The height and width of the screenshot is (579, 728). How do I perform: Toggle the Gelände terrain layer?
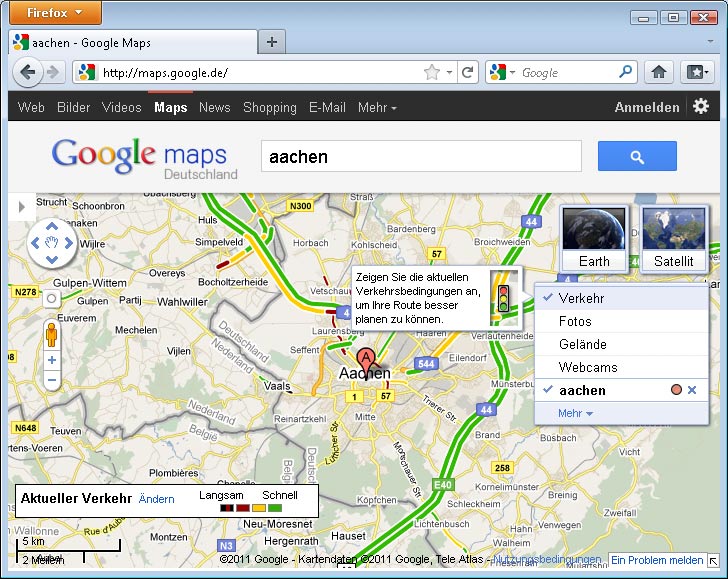point(622,344)
